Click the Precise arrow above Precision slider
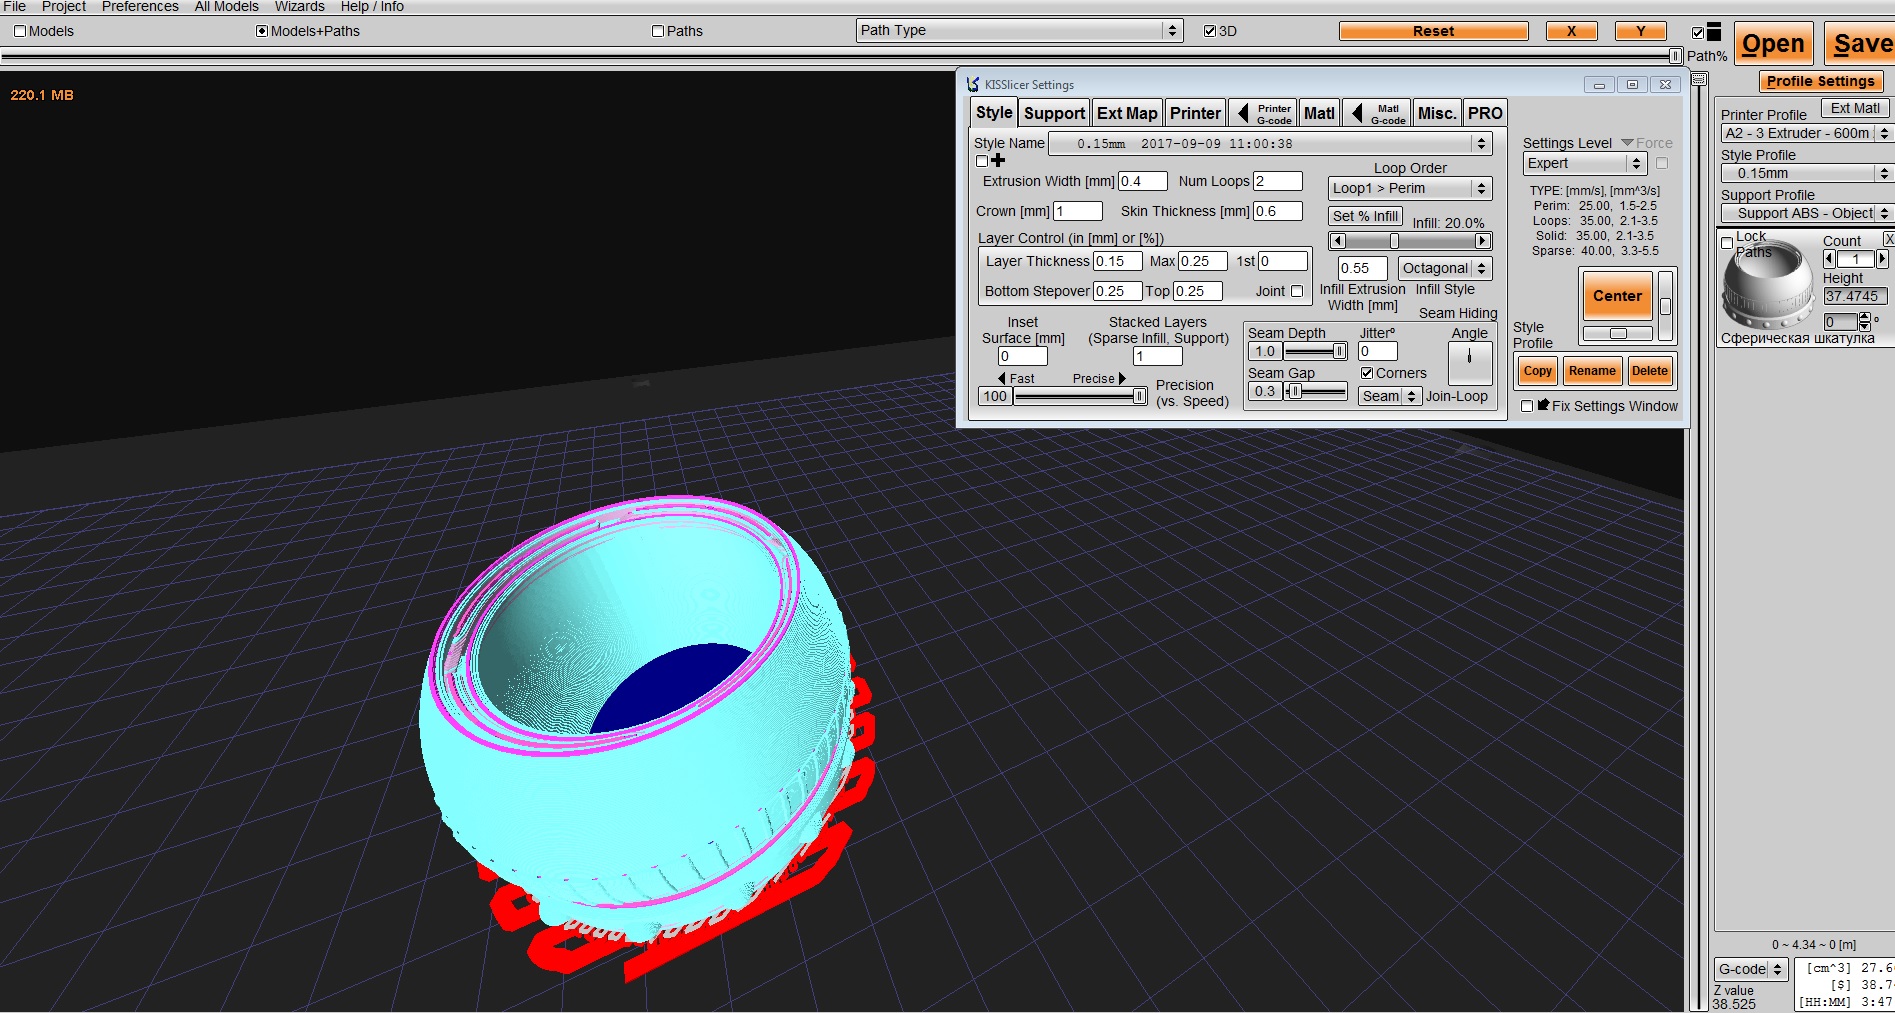Screen dimensions: 1895x1013 1122,378
